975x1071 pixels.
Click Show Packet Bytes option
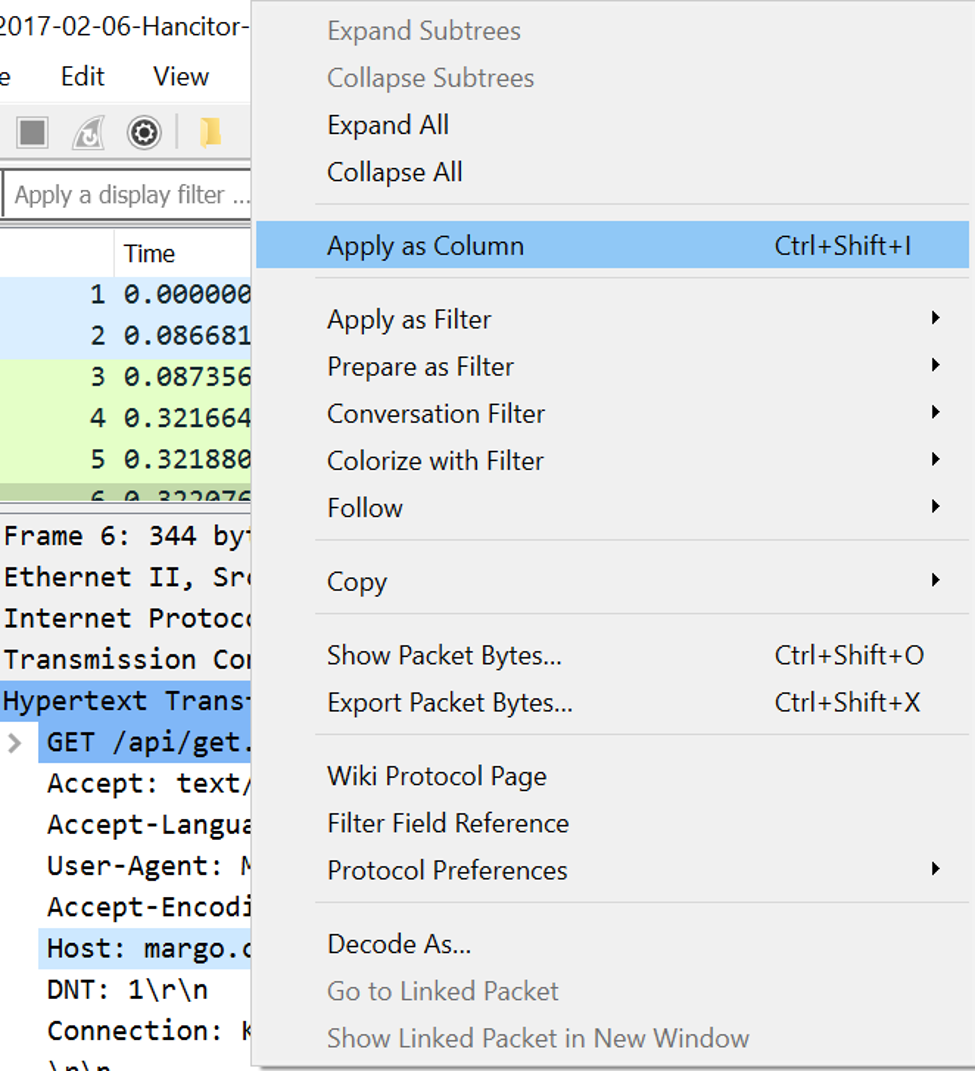tap(444, 656)
